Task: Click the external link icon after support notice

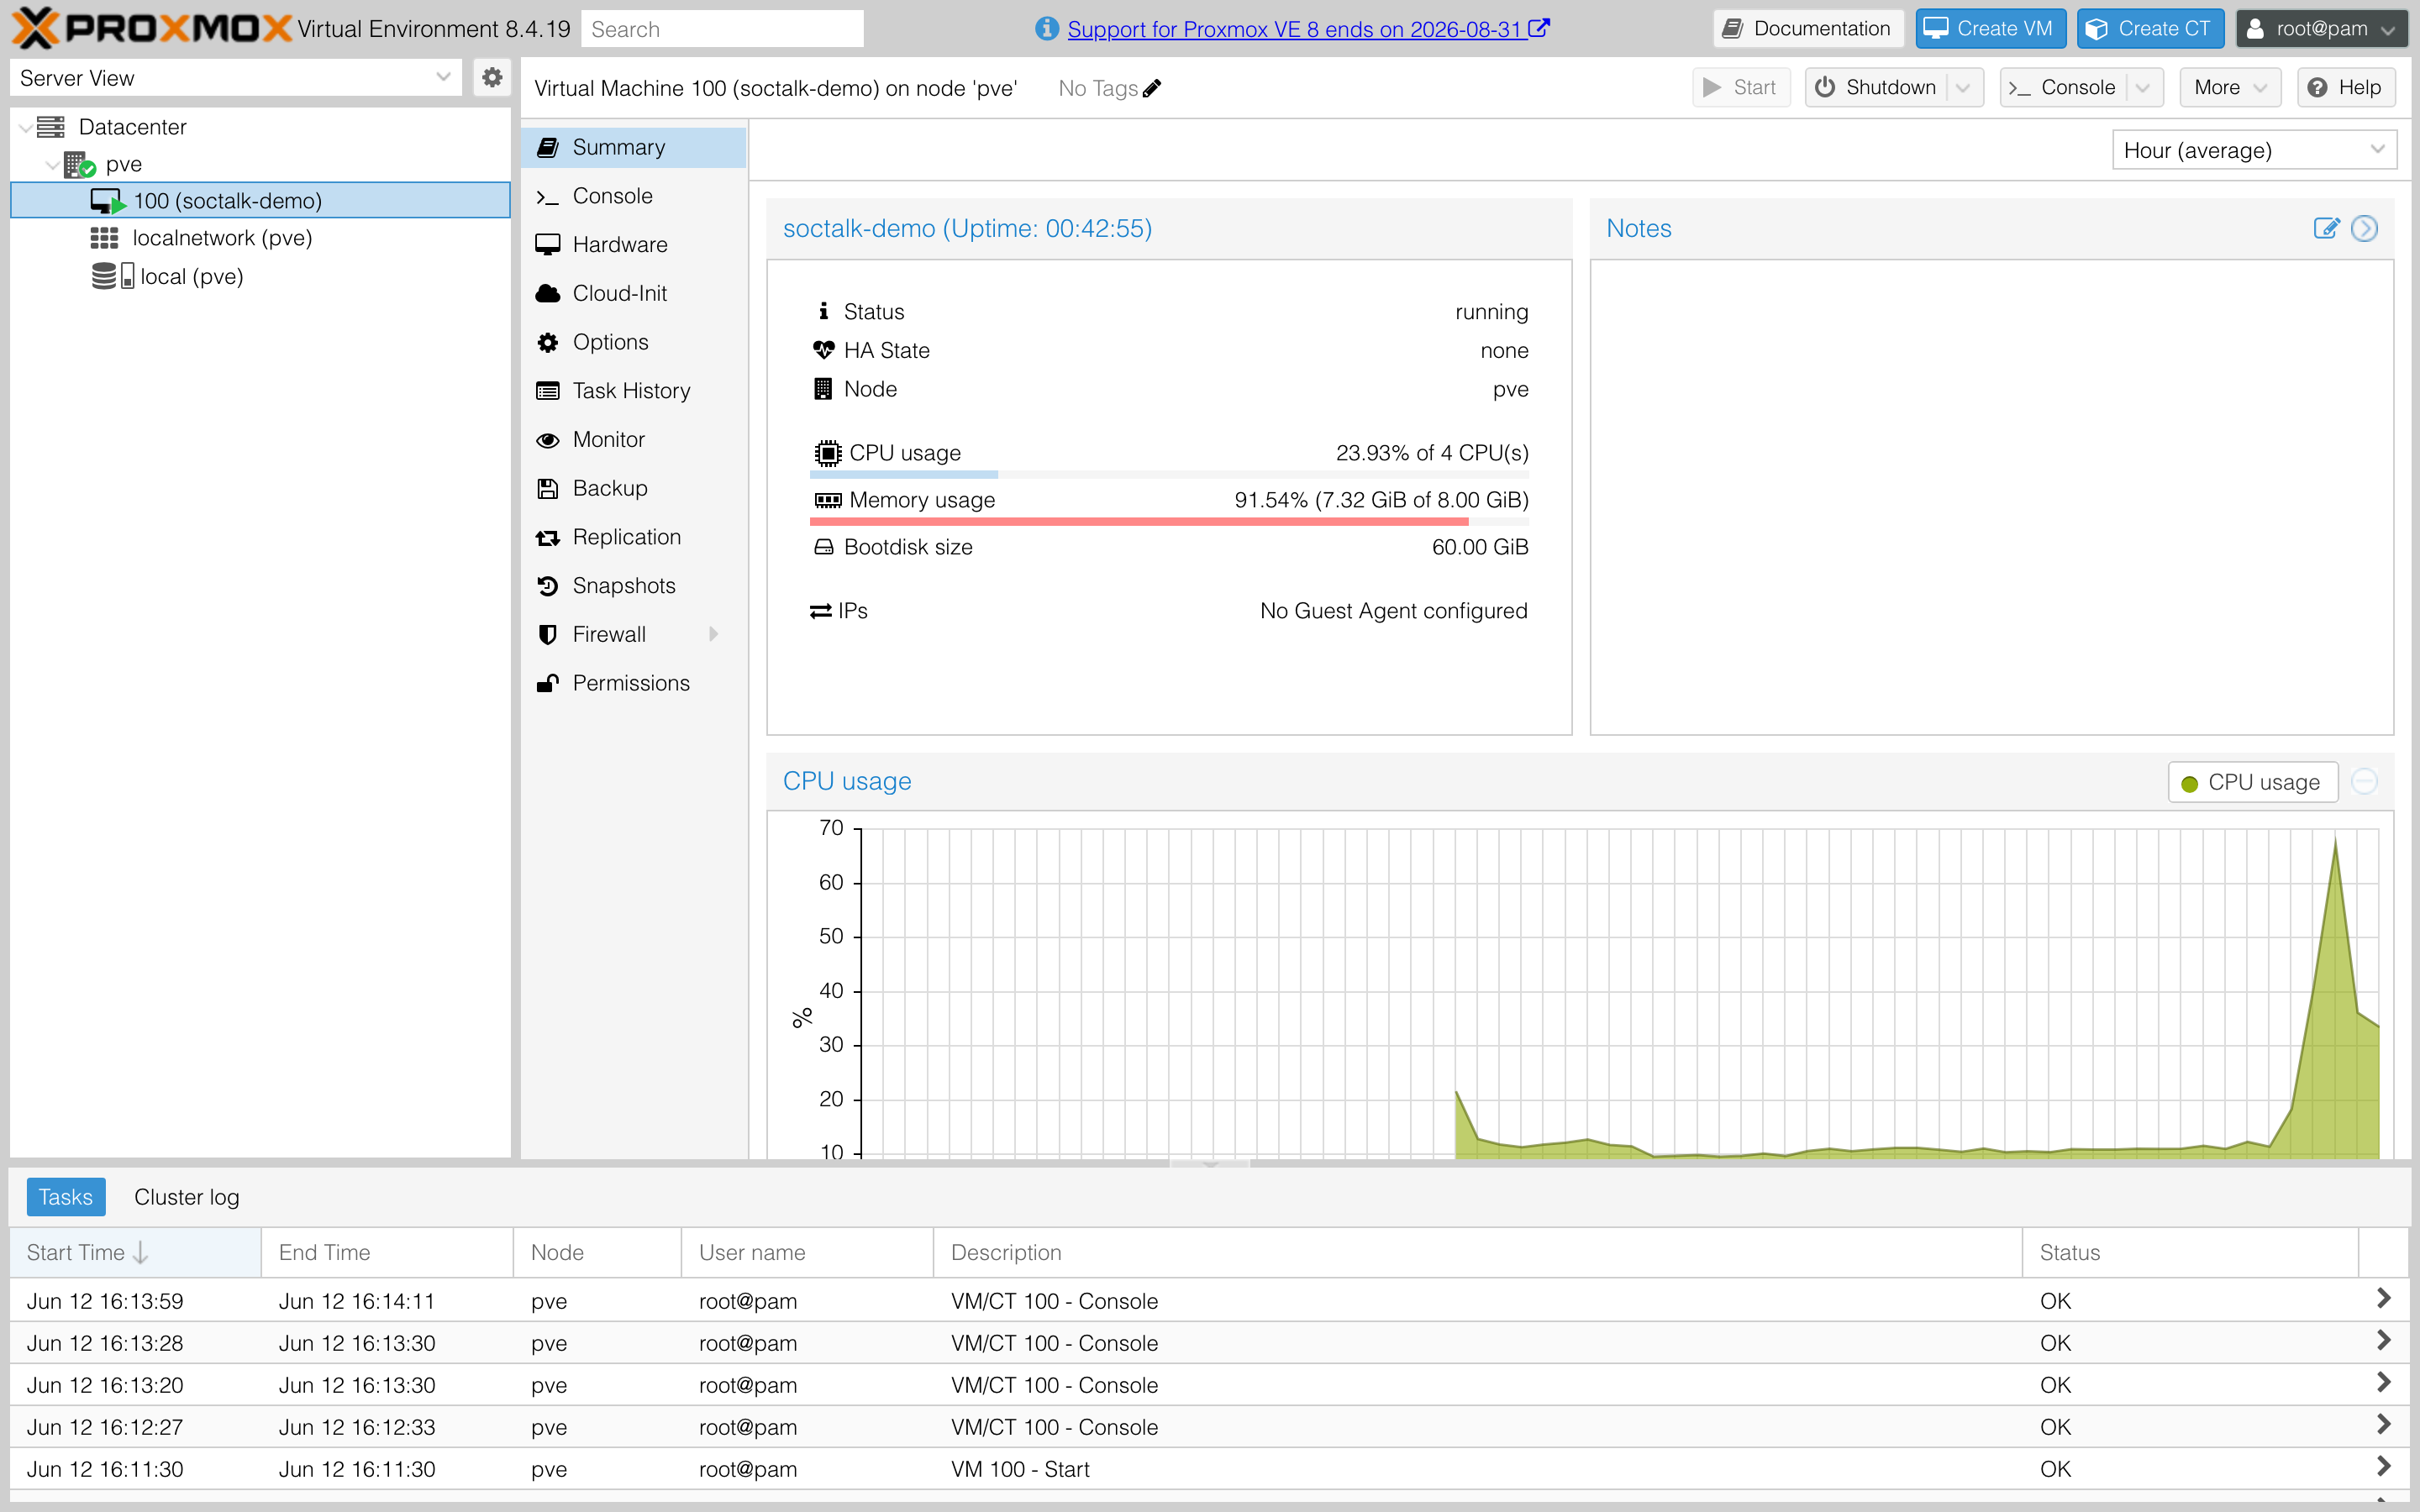Action: (1538, 28)
